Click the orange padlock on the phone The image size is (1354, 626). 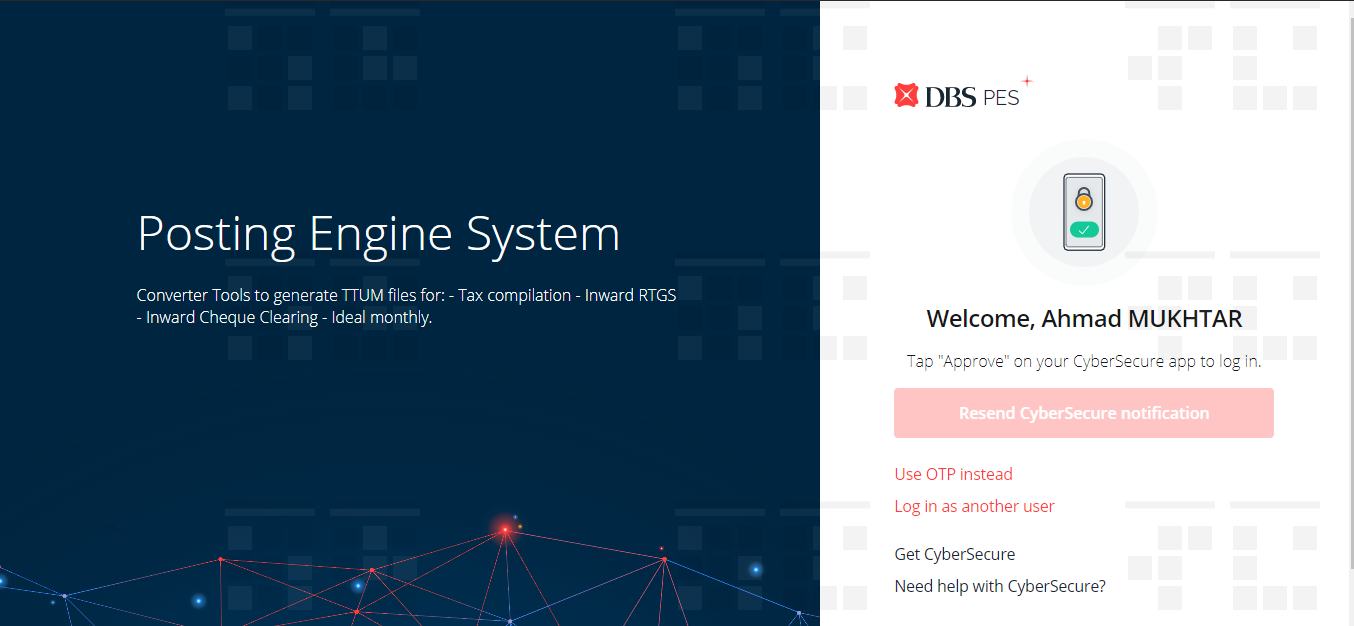(1083, 200)
